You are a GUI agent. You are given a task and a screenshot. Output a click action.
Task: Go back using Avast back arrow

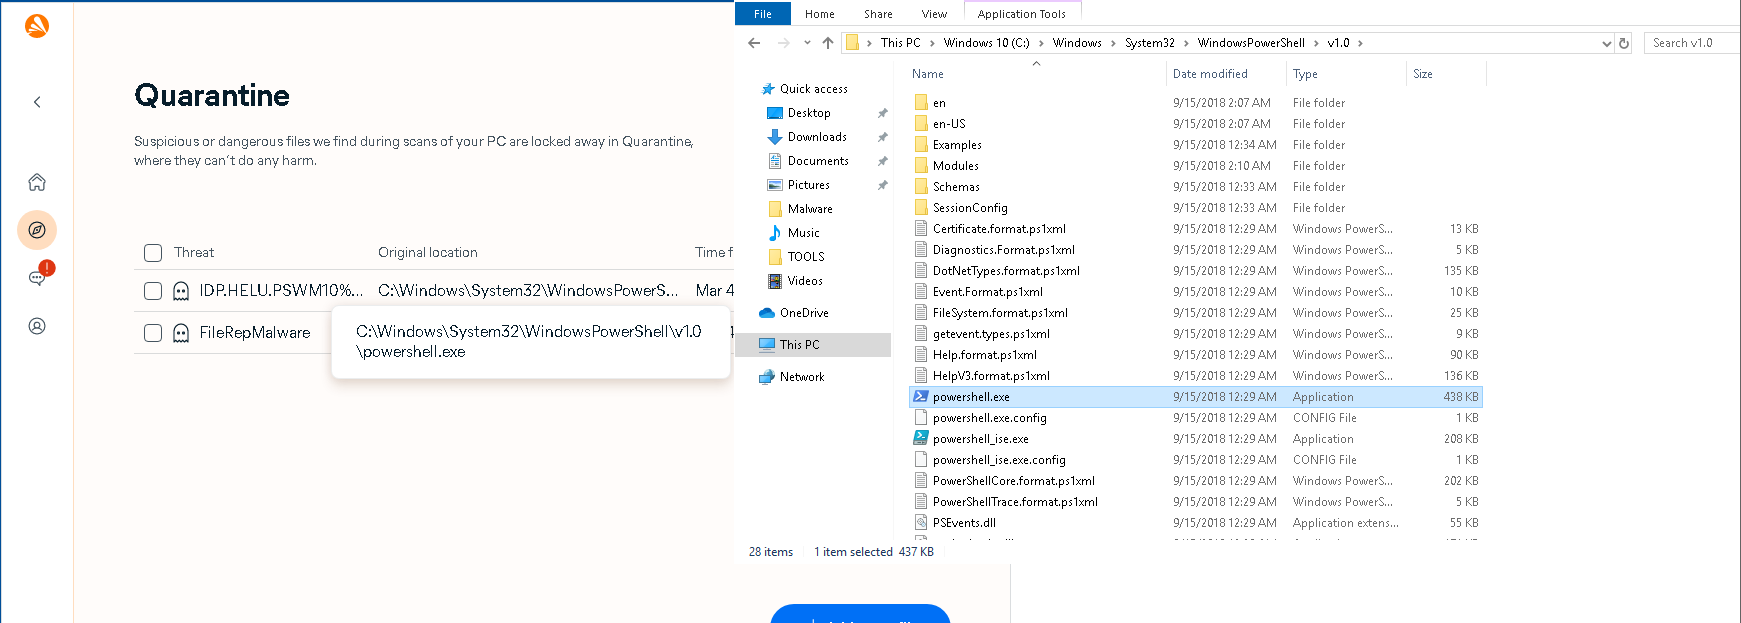[37, 102]
